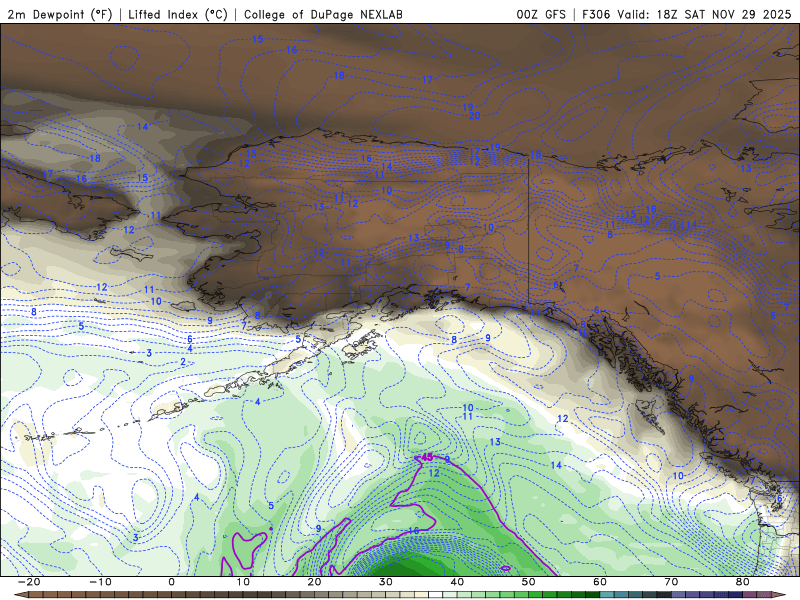The height and width of the screenshot is (600, 800).
Task: Click the "Valid: 18Z SAT NOV 29 2025" text
Action: [704, 14]
